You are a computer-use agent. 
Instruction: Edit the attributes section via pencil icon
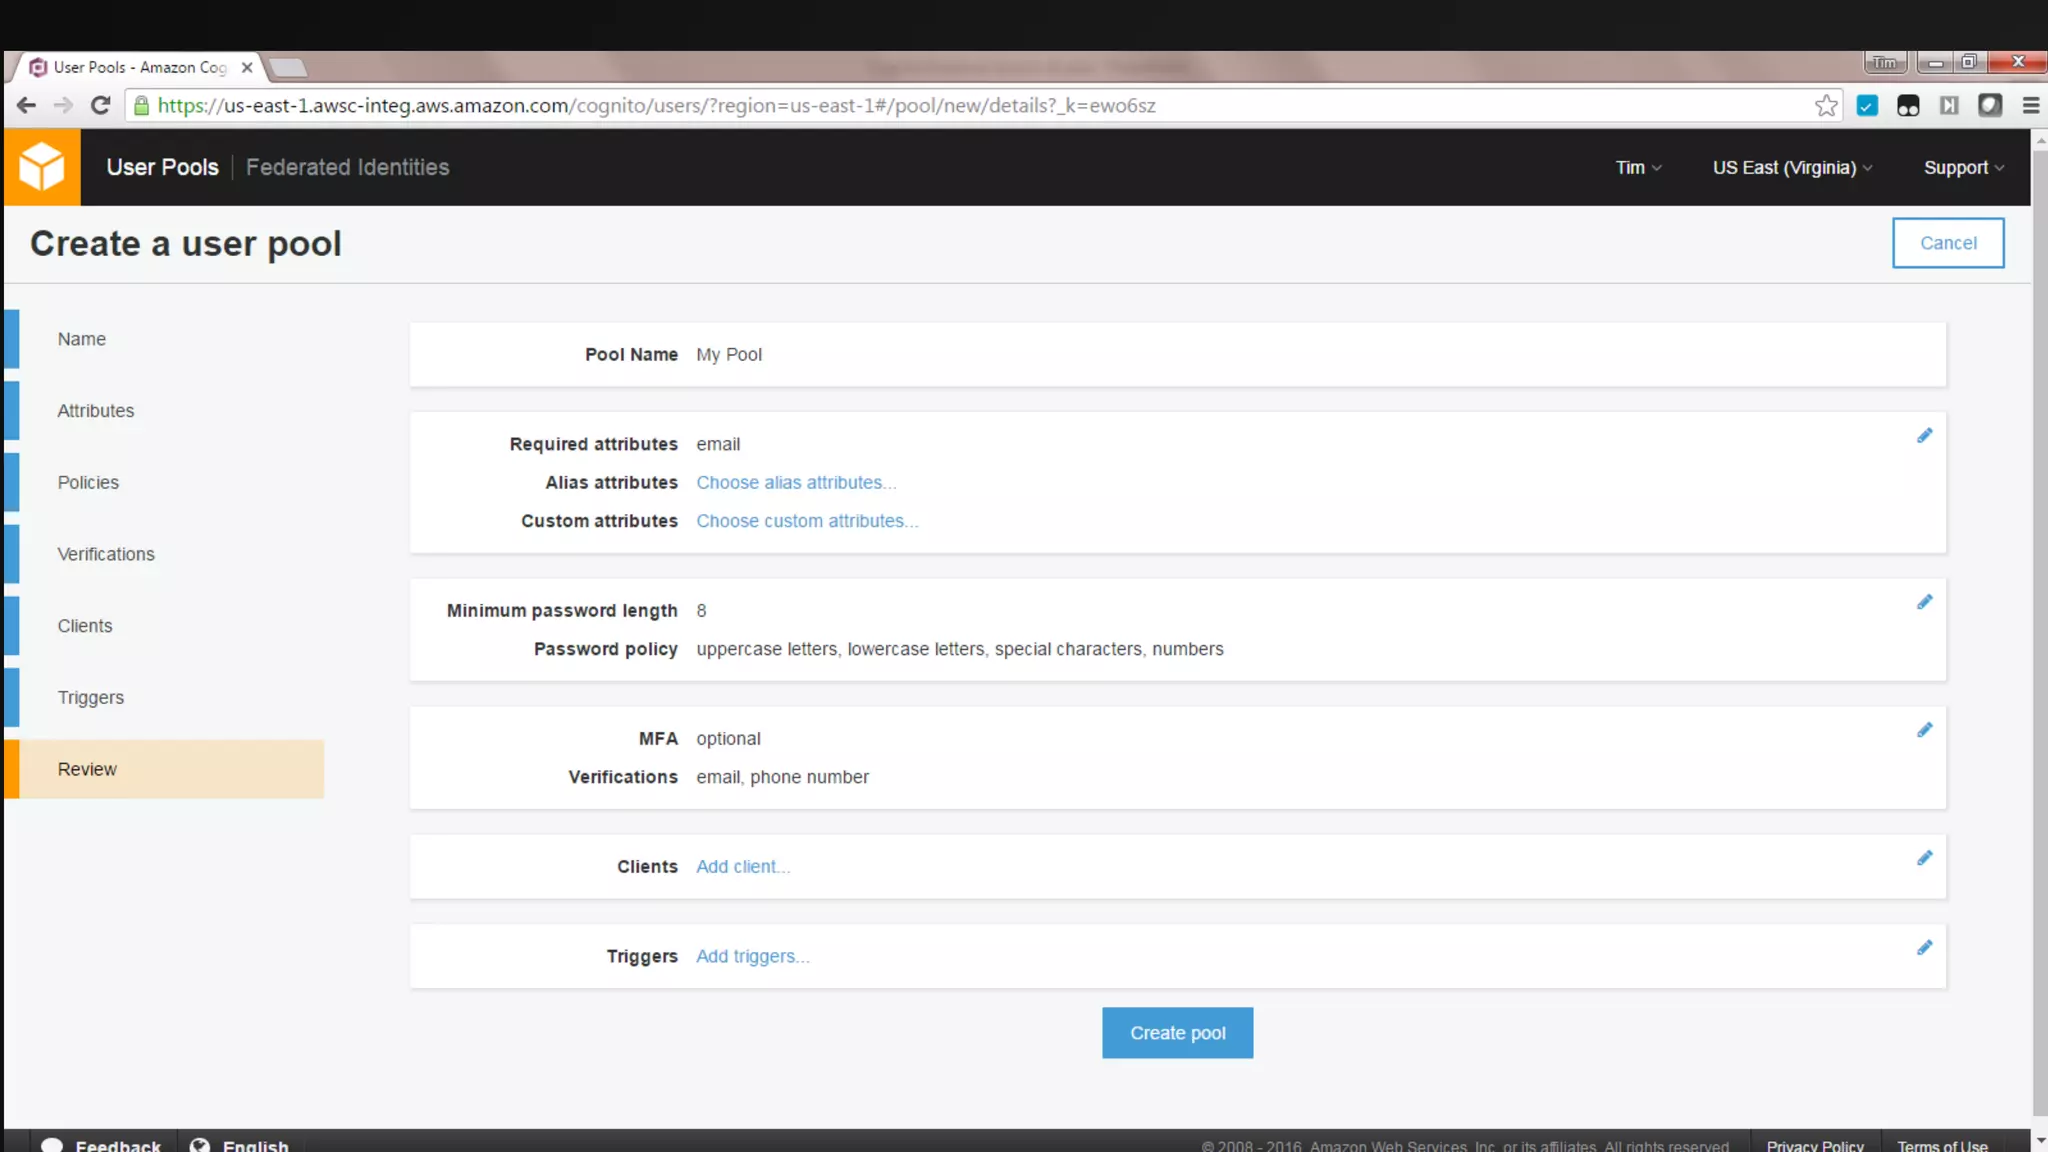tap(1924, 436)
